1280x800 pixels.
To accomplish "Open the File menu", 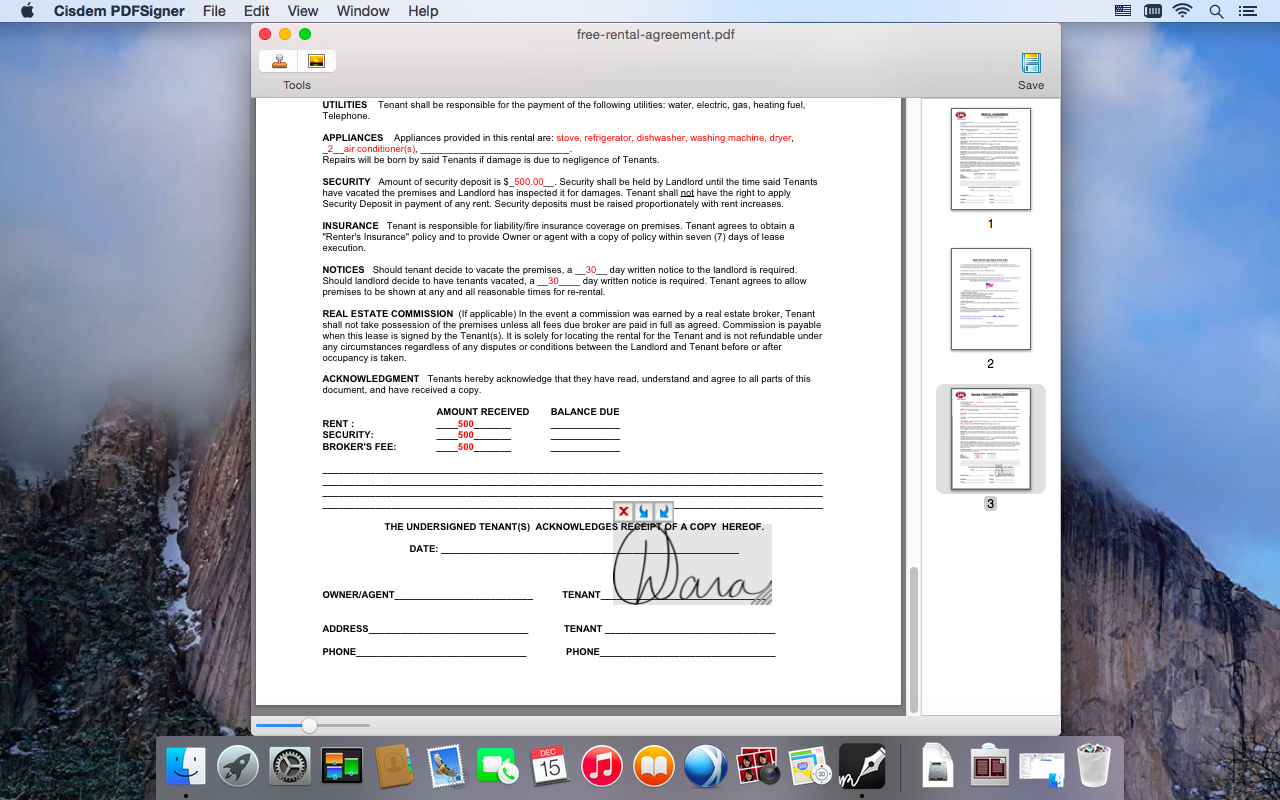I will 214,11.
